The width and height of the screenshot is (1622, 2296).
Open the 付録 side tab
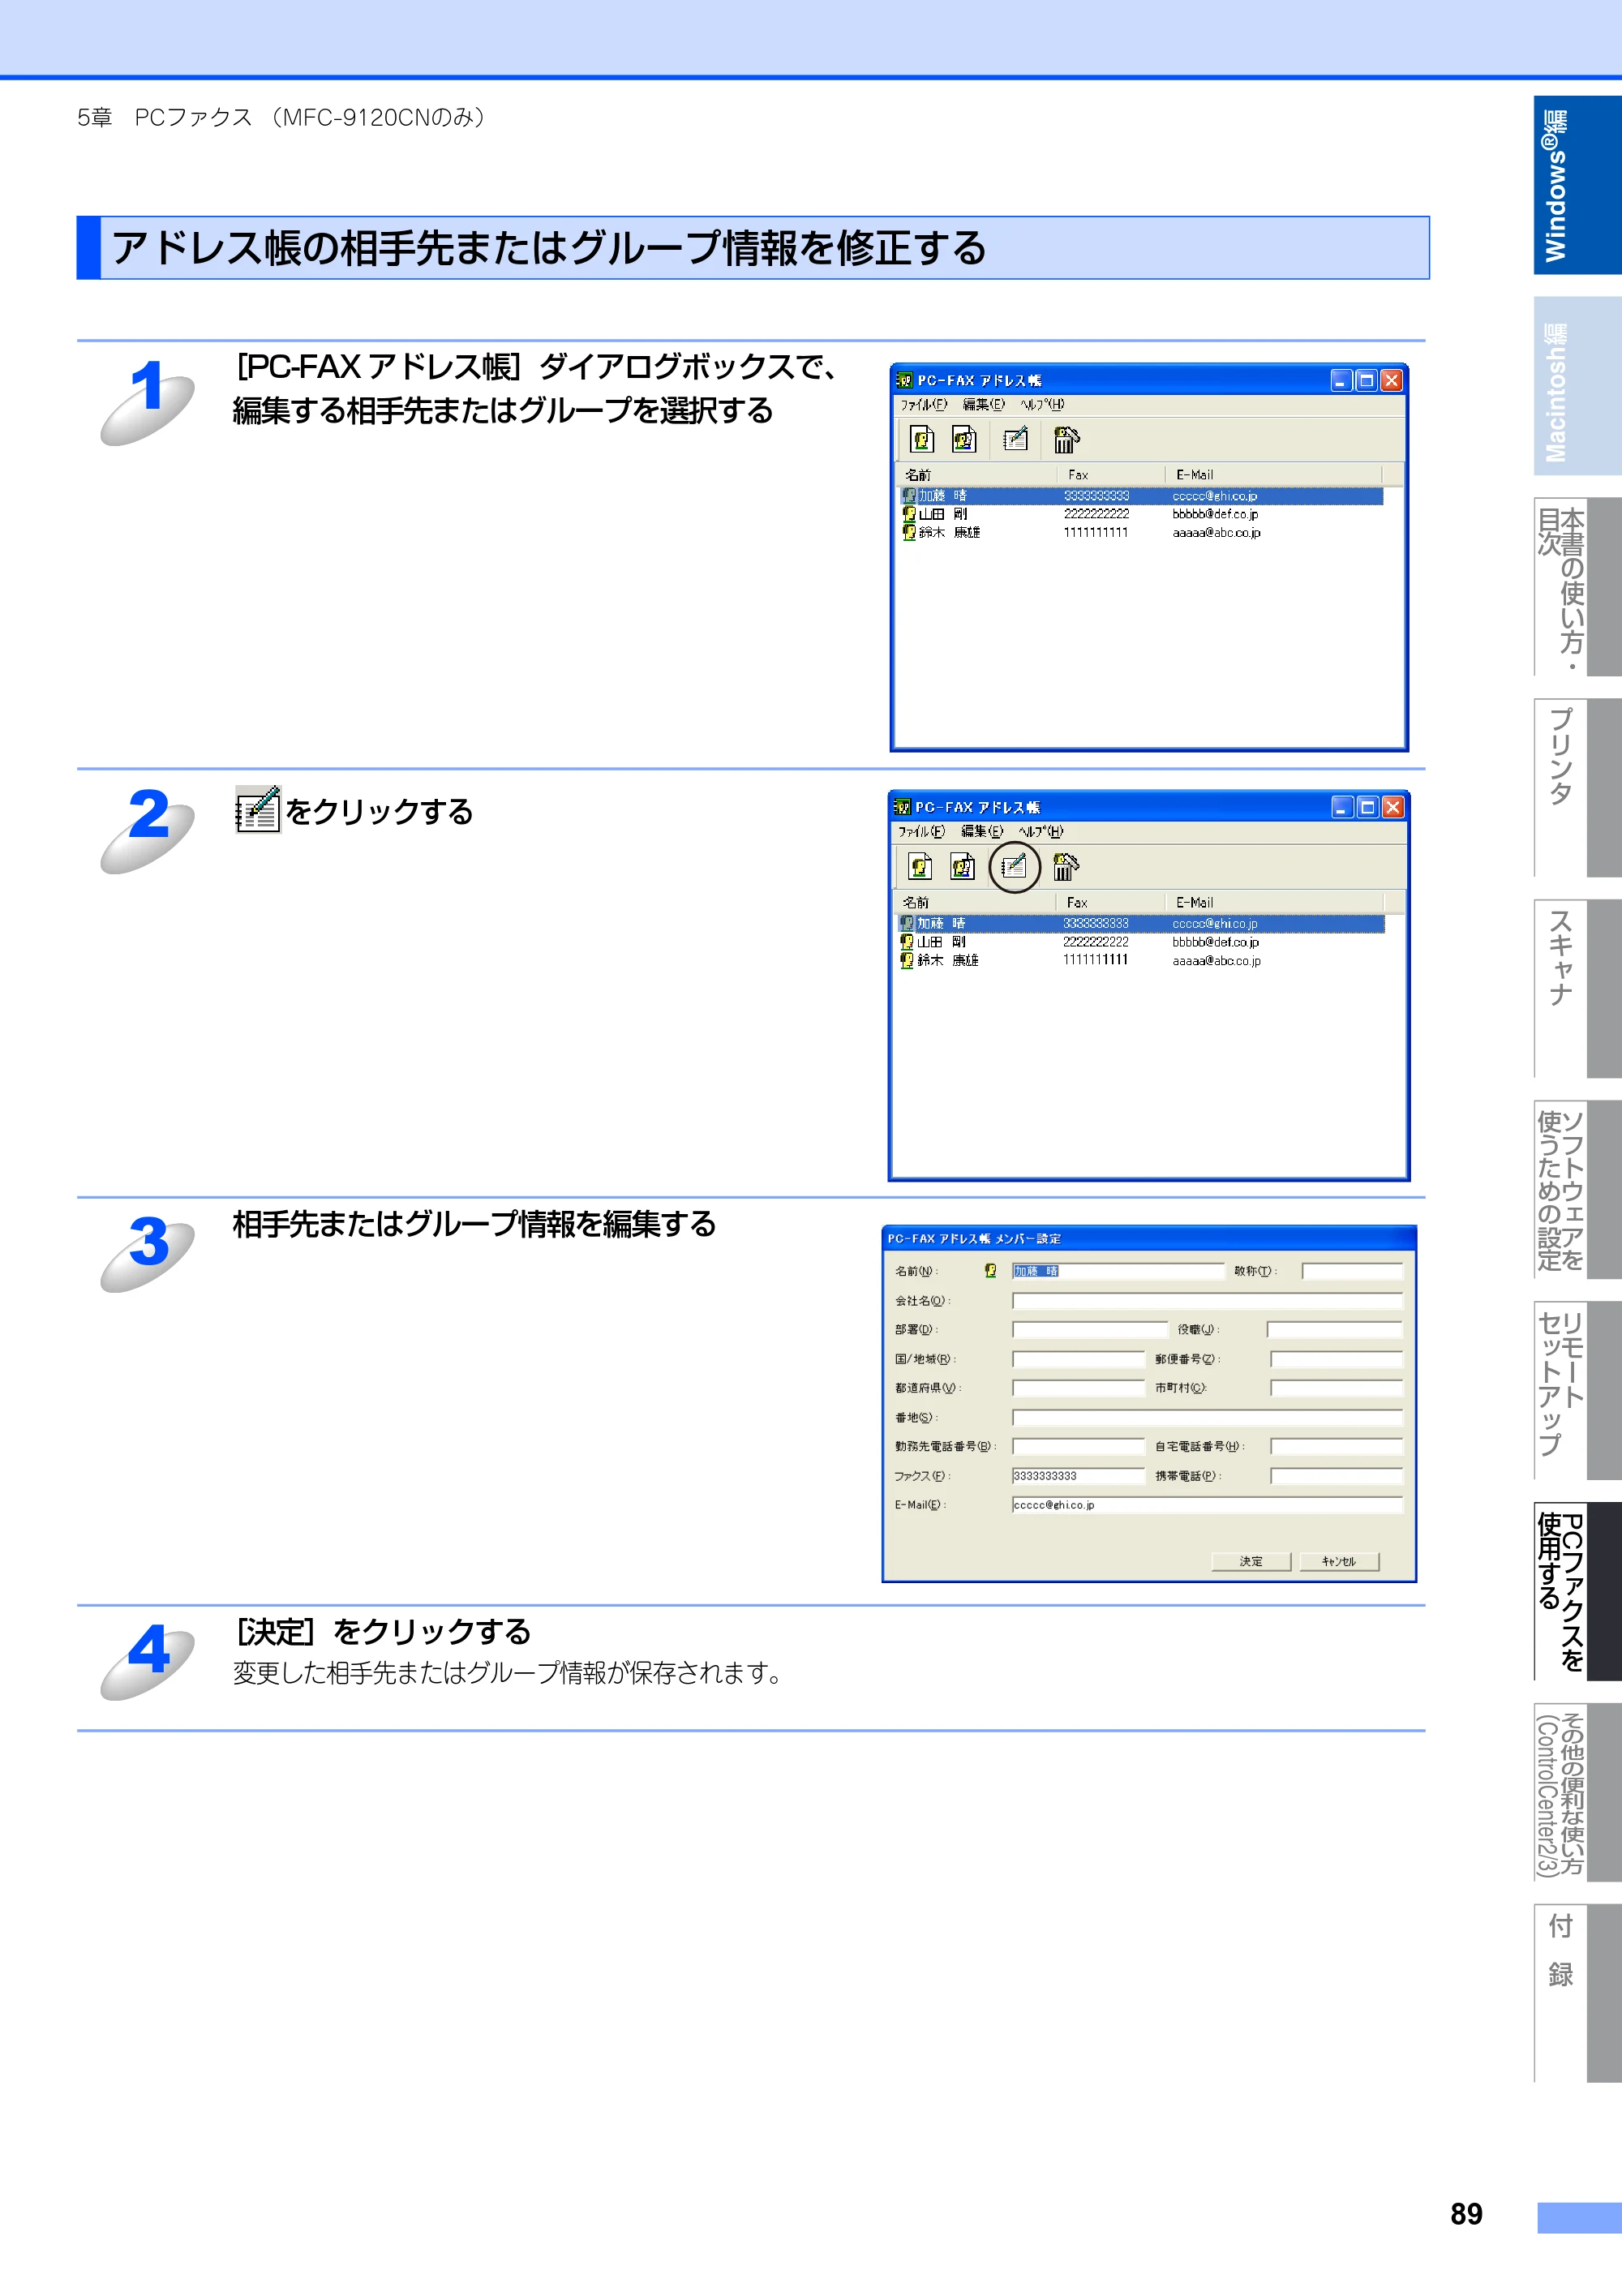1577,1993
